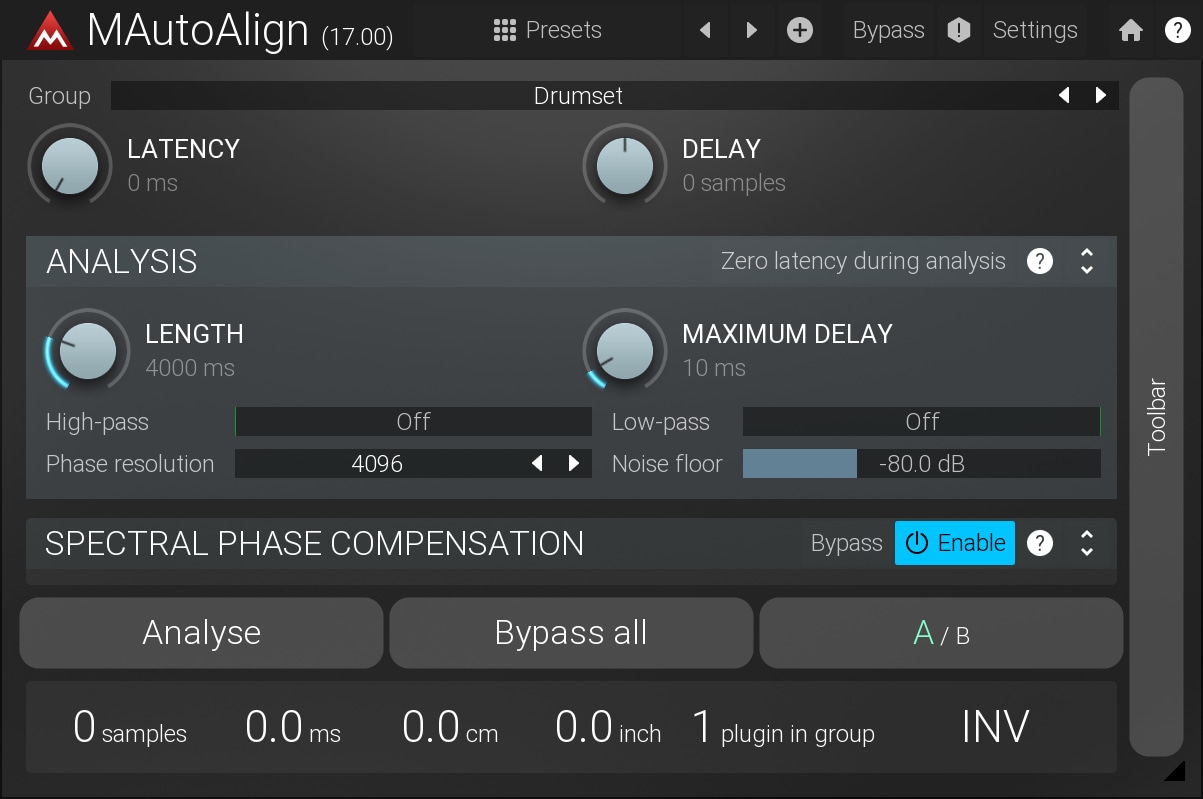This screenshot has width=1203, height=799.
Task: Open help for Spectral Phase Compensation
Action: [1040, 543]
